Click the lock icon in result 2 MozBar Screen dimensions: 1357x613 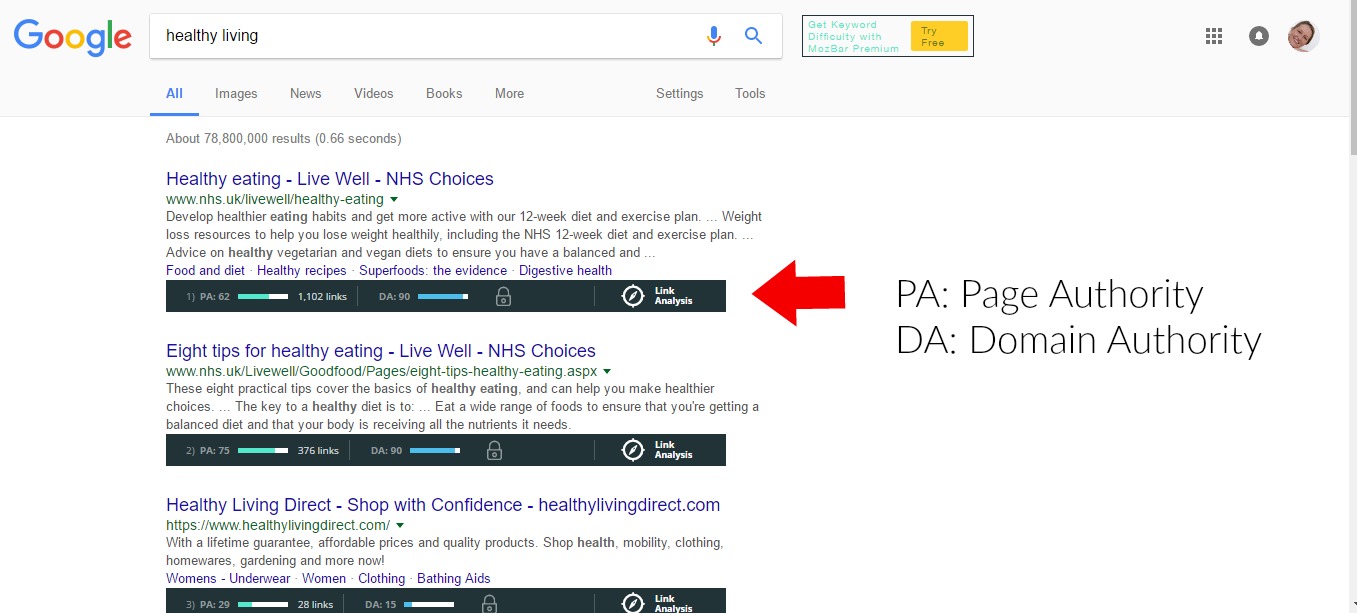click(x=494, y=450)
